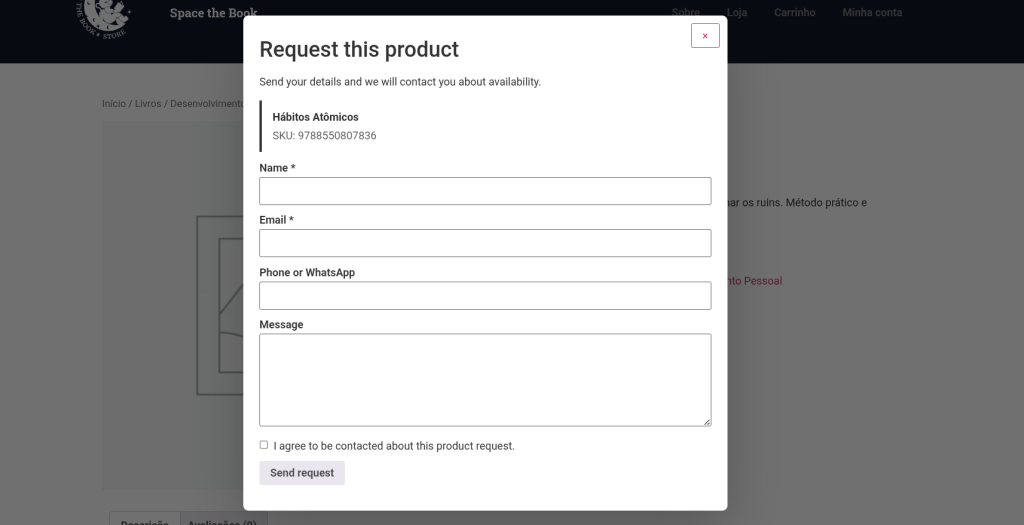Go to Minha conta
This screenshot has height=525, width=1024.
coord(872,12)
